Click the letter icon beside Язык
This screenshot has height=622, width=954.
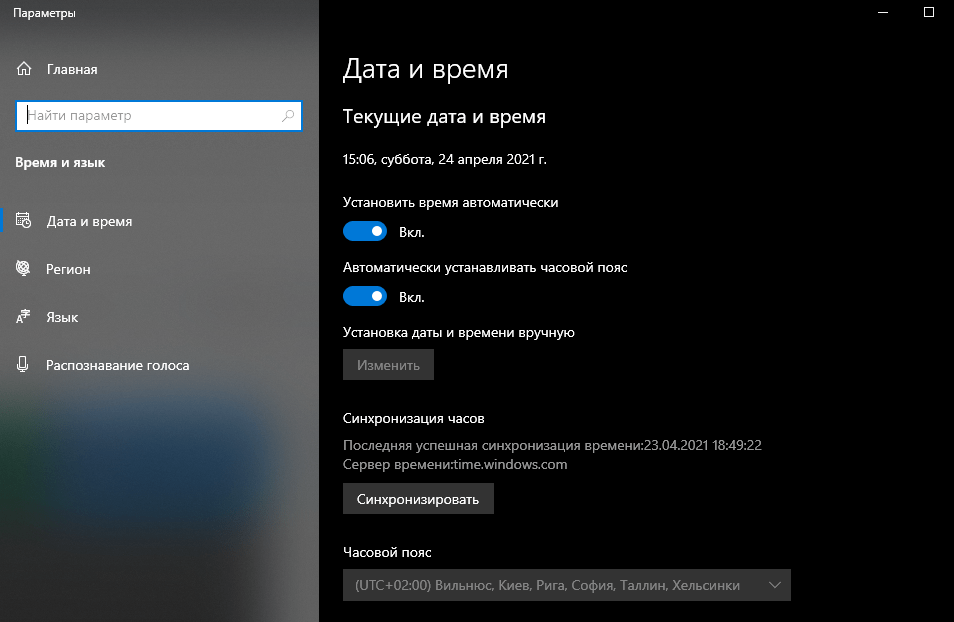[24, 317]
